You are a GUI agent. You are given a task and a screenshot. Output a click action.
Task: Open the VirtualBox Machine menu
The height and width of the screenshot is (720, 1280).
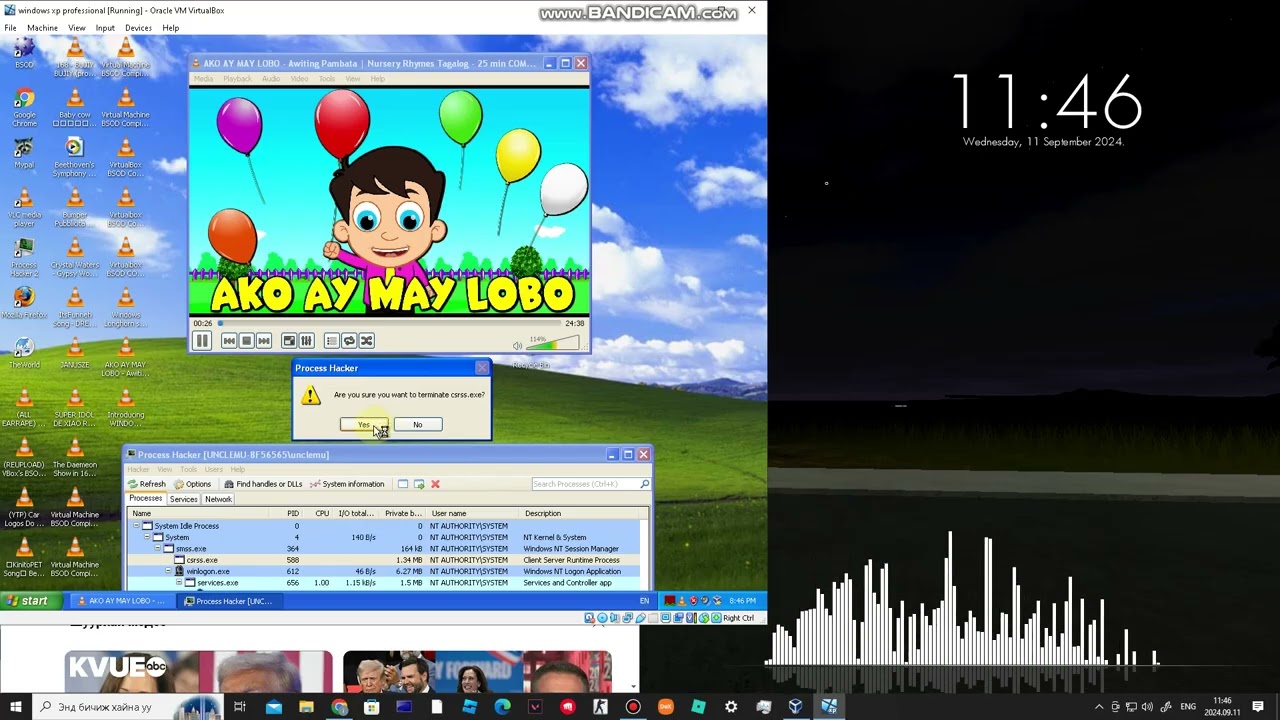[42, 28]
